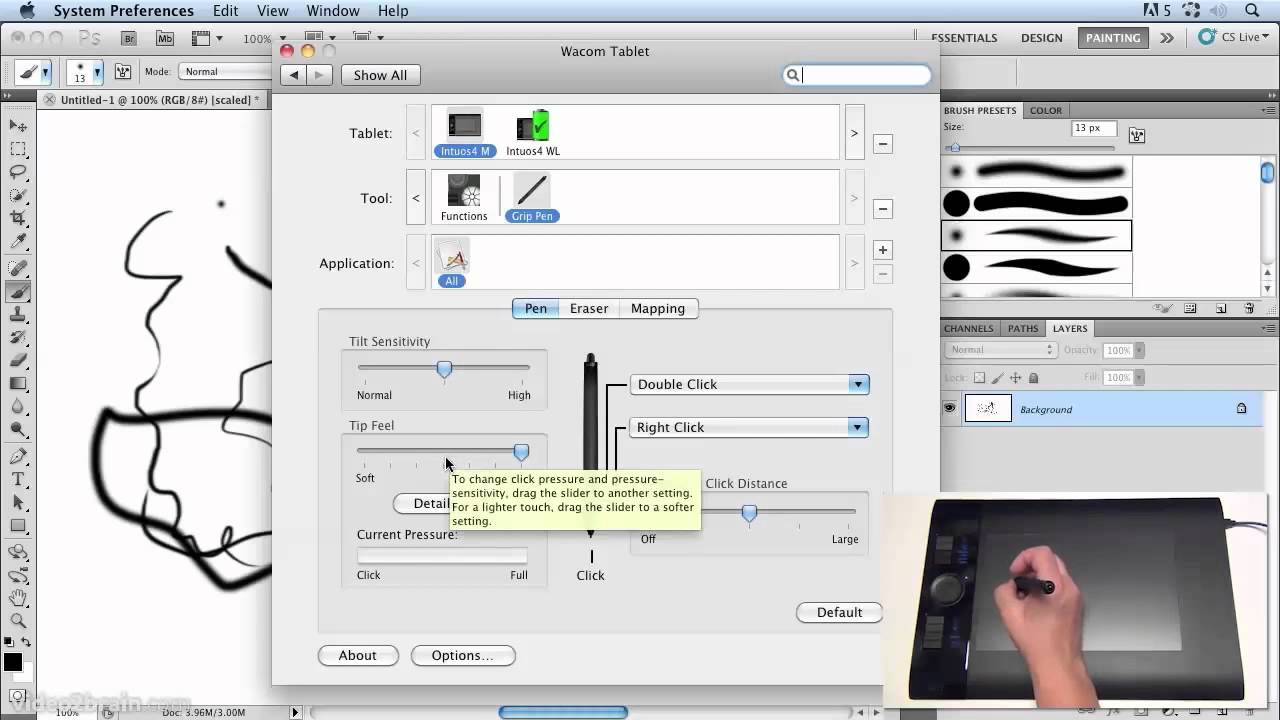The width and height of the screenshot is (1280, 720).
Task: Expand more workspaces chevron
Action: coord(1167,38)
